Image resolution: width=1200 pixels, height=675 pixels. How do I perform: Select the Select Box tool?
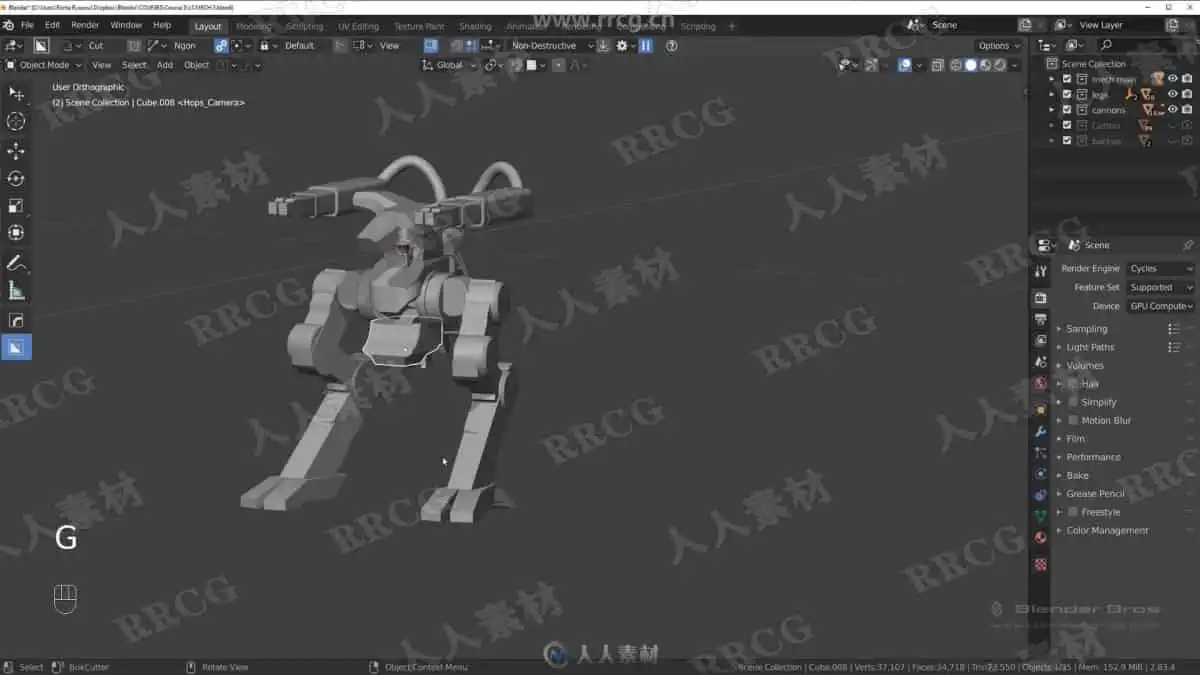click(16, 93)
